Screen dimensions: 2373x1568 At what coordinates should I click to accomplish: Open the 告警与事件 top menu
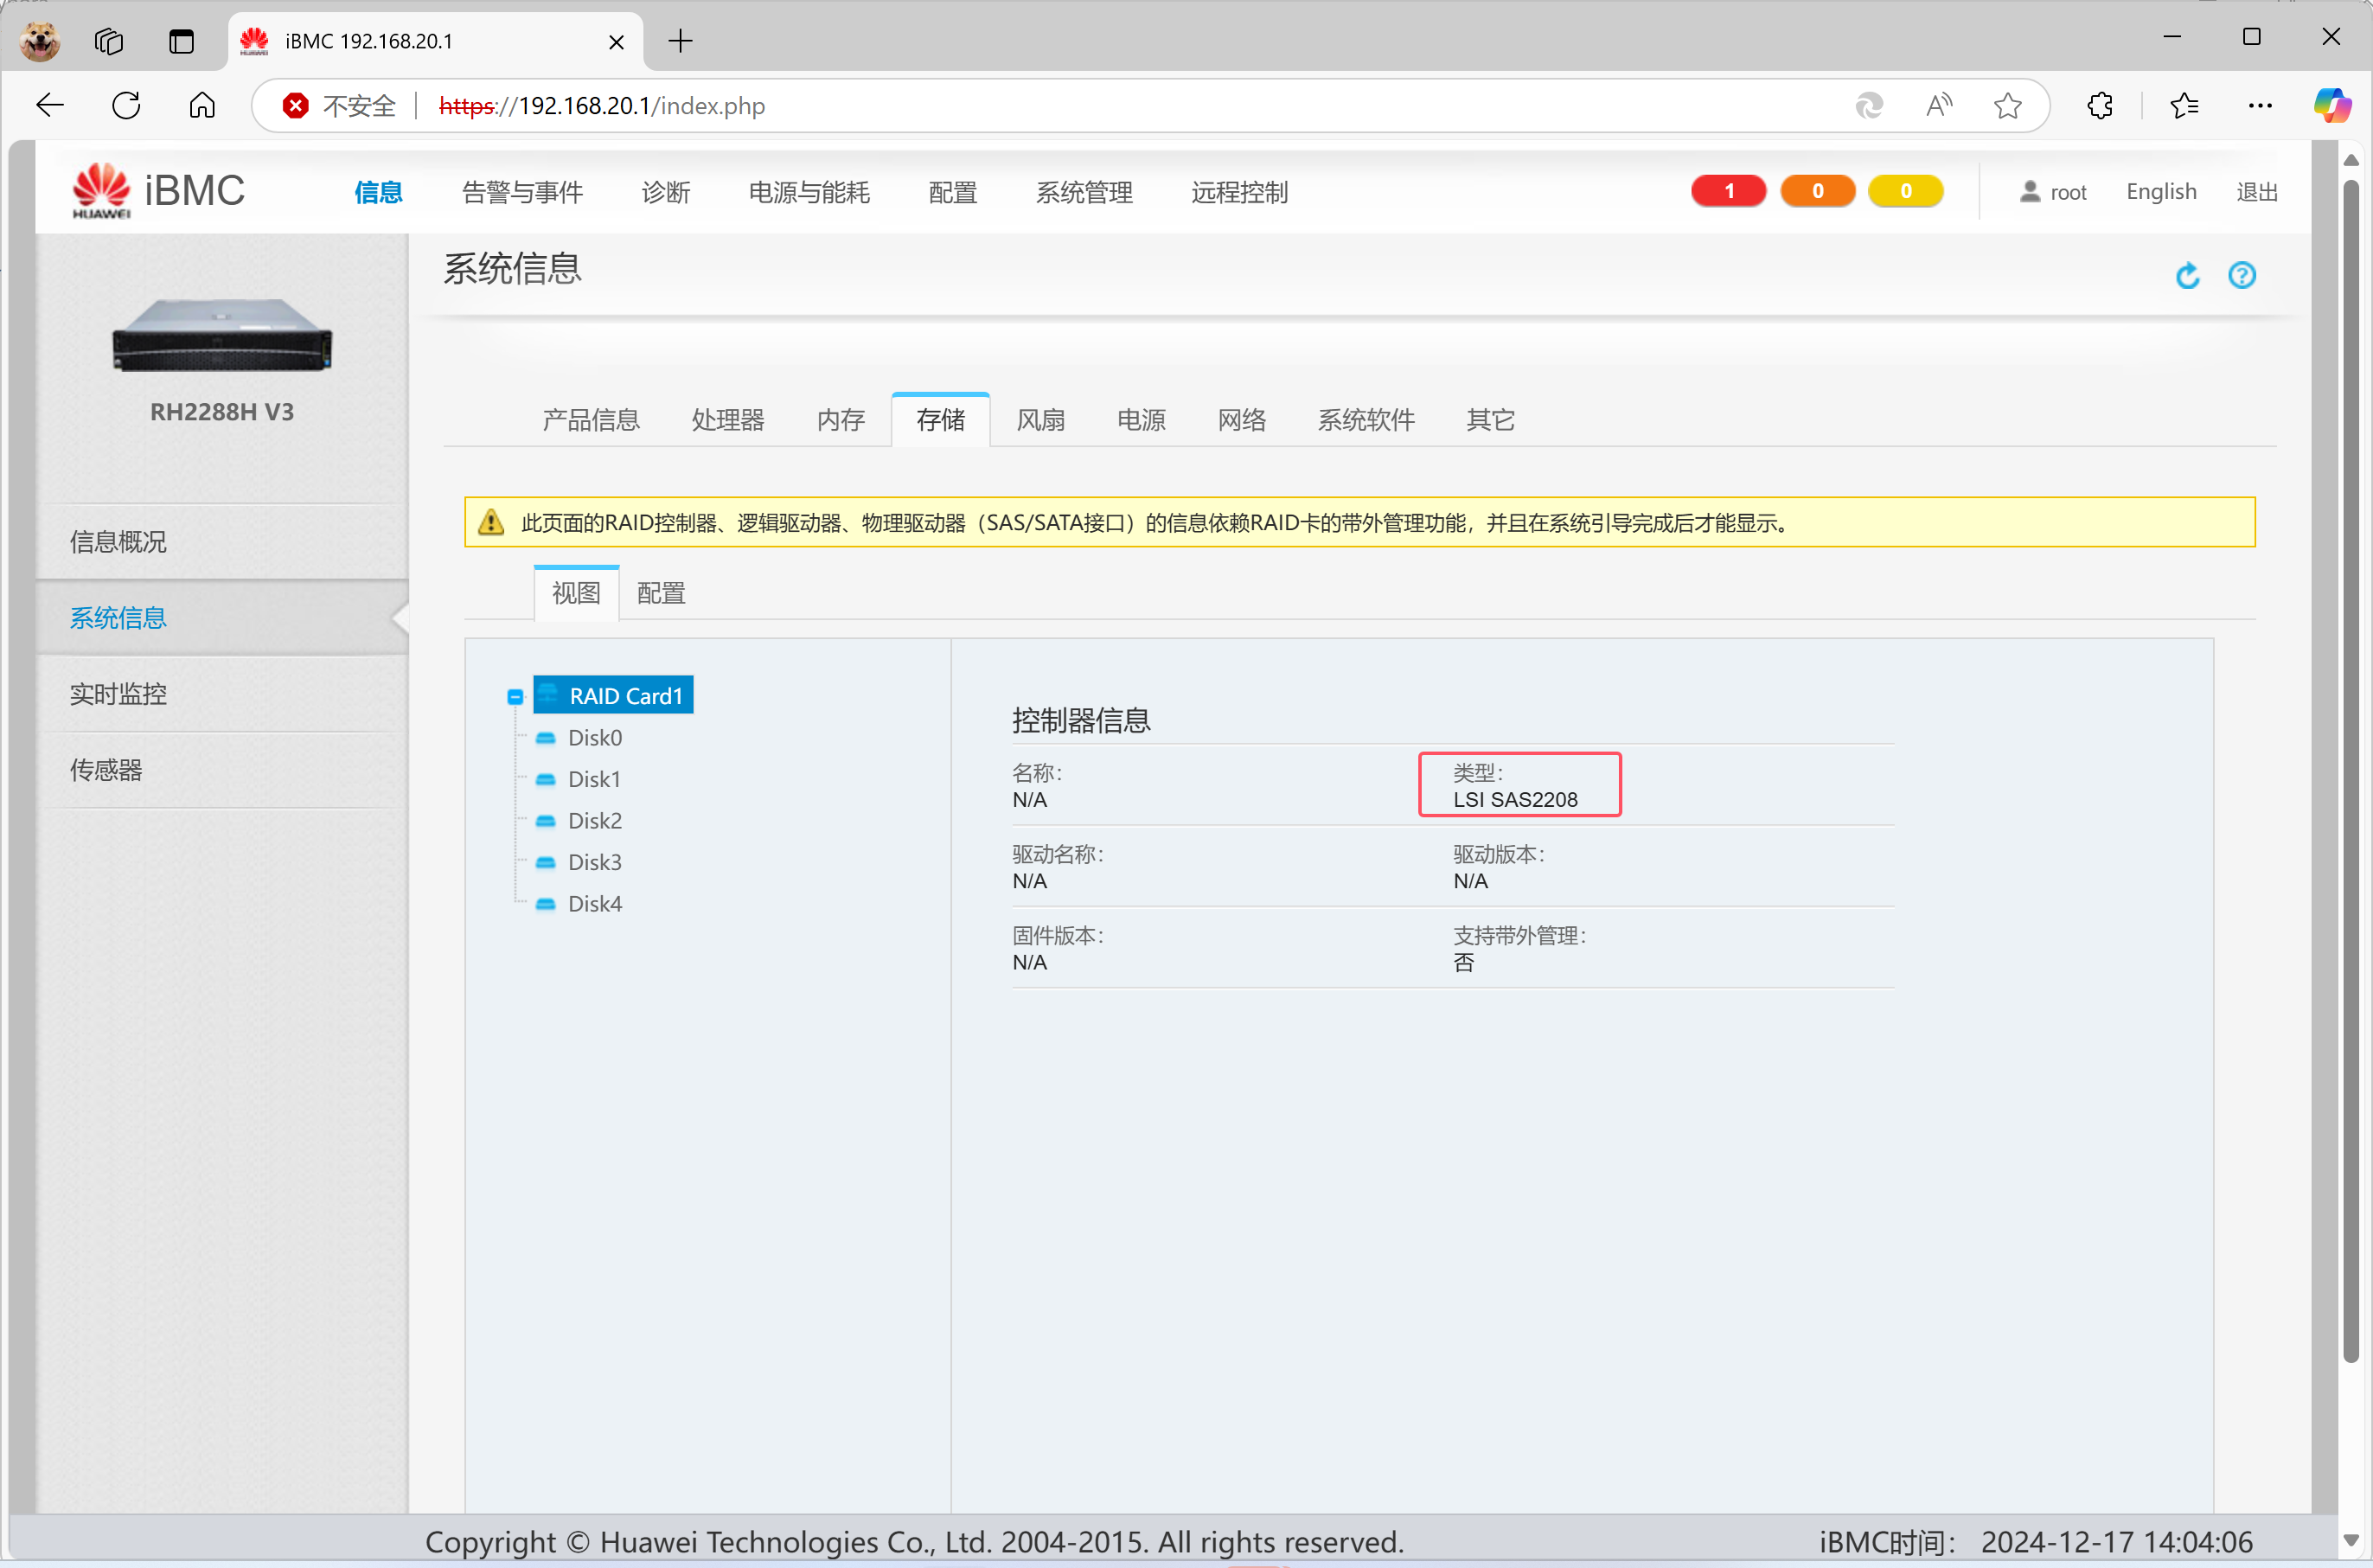coord(522,192)
